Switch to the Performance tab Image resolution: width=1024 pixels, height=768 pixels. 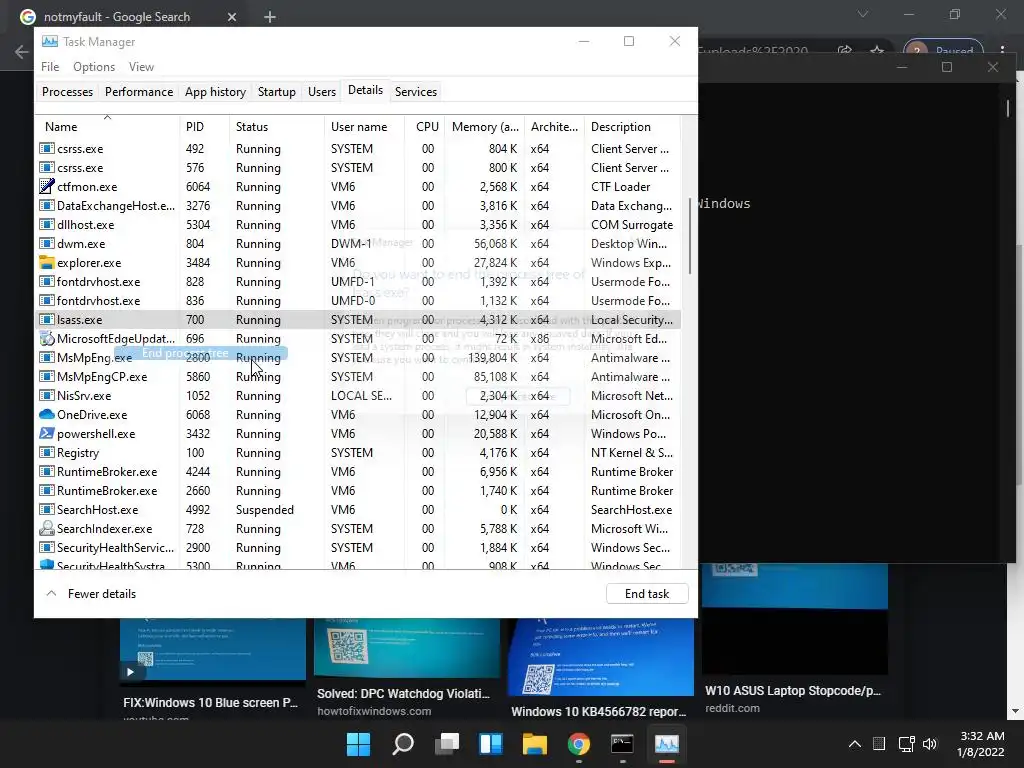139,91
